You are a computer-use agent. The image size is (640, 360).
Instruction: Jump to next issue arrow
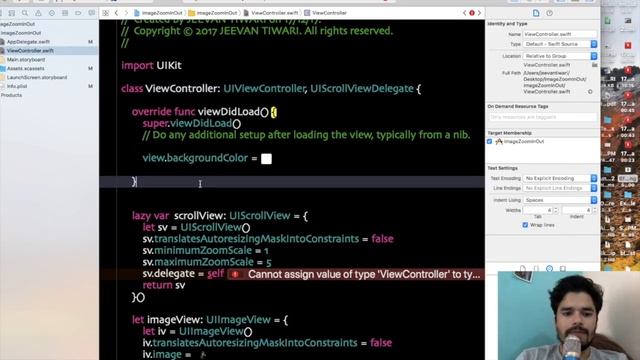(x=479, y=13)
